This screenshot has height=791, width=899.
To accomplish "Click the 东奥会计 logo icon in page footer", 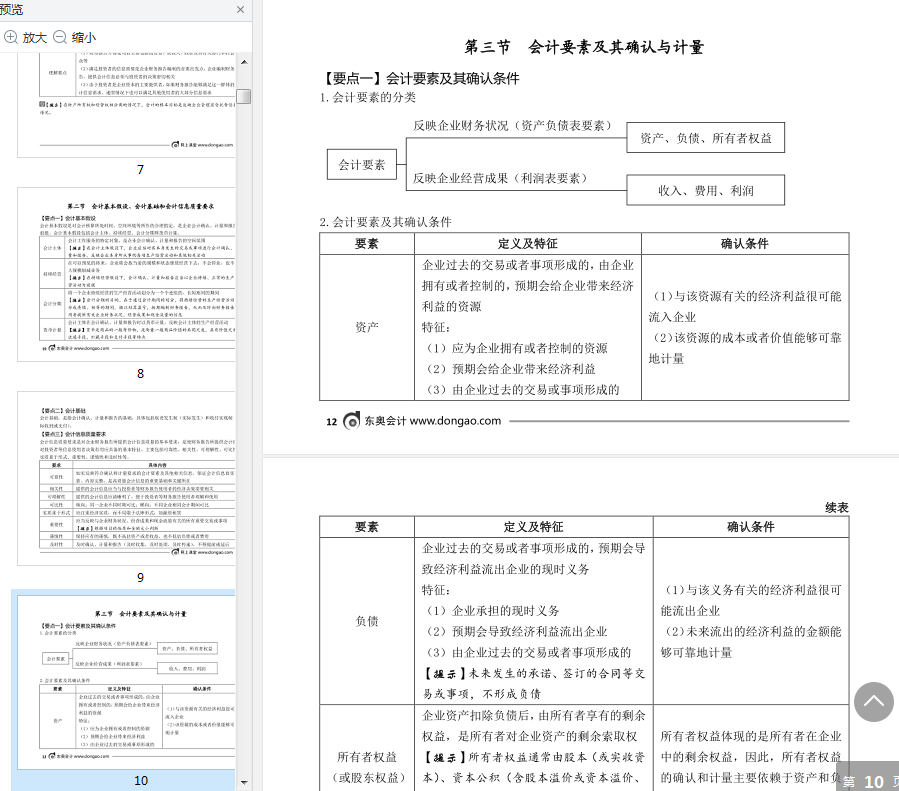I will [351, 421].
